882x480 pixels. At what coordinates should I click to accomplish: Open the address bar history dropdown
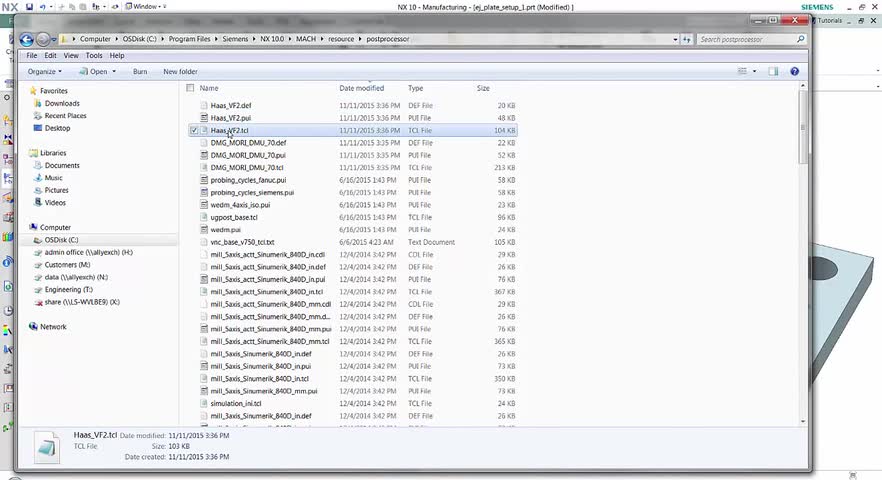coord(675,39)
